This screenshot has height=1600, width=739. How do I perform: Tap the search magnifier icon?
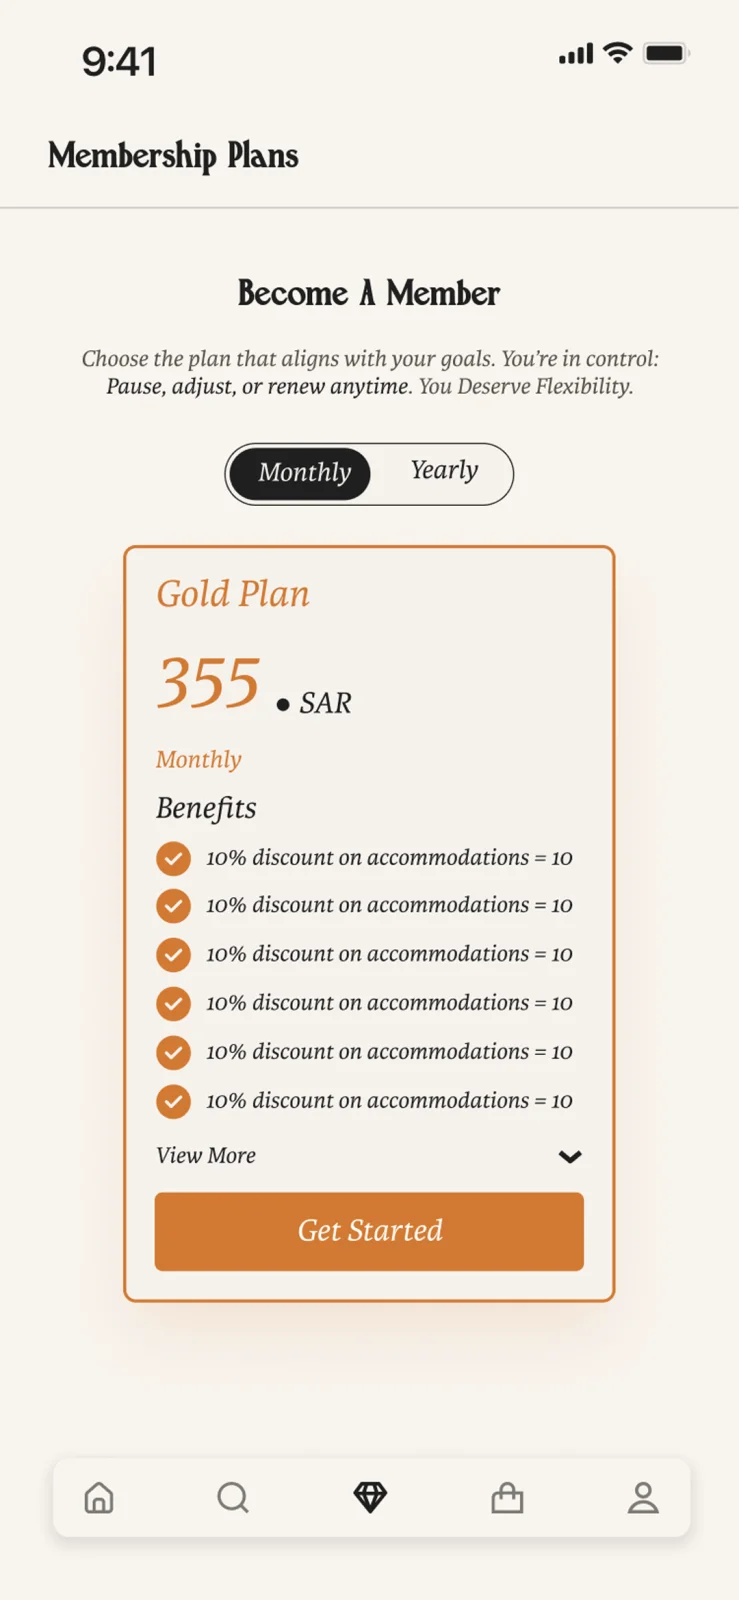tap(233, 1498)
